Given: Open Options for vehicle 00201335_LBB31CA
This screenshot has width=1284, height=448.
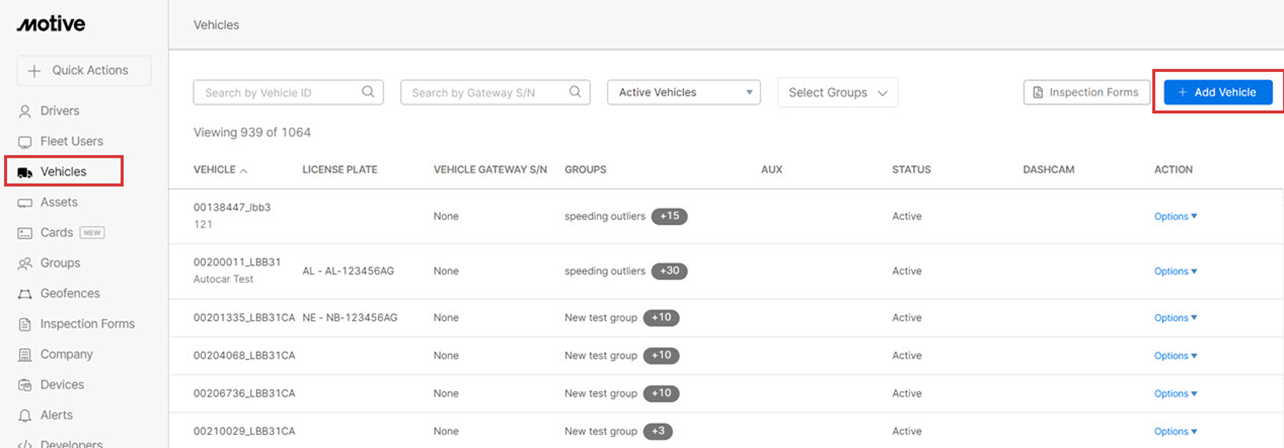Looking at the screenshot, I should [1176, 318].
